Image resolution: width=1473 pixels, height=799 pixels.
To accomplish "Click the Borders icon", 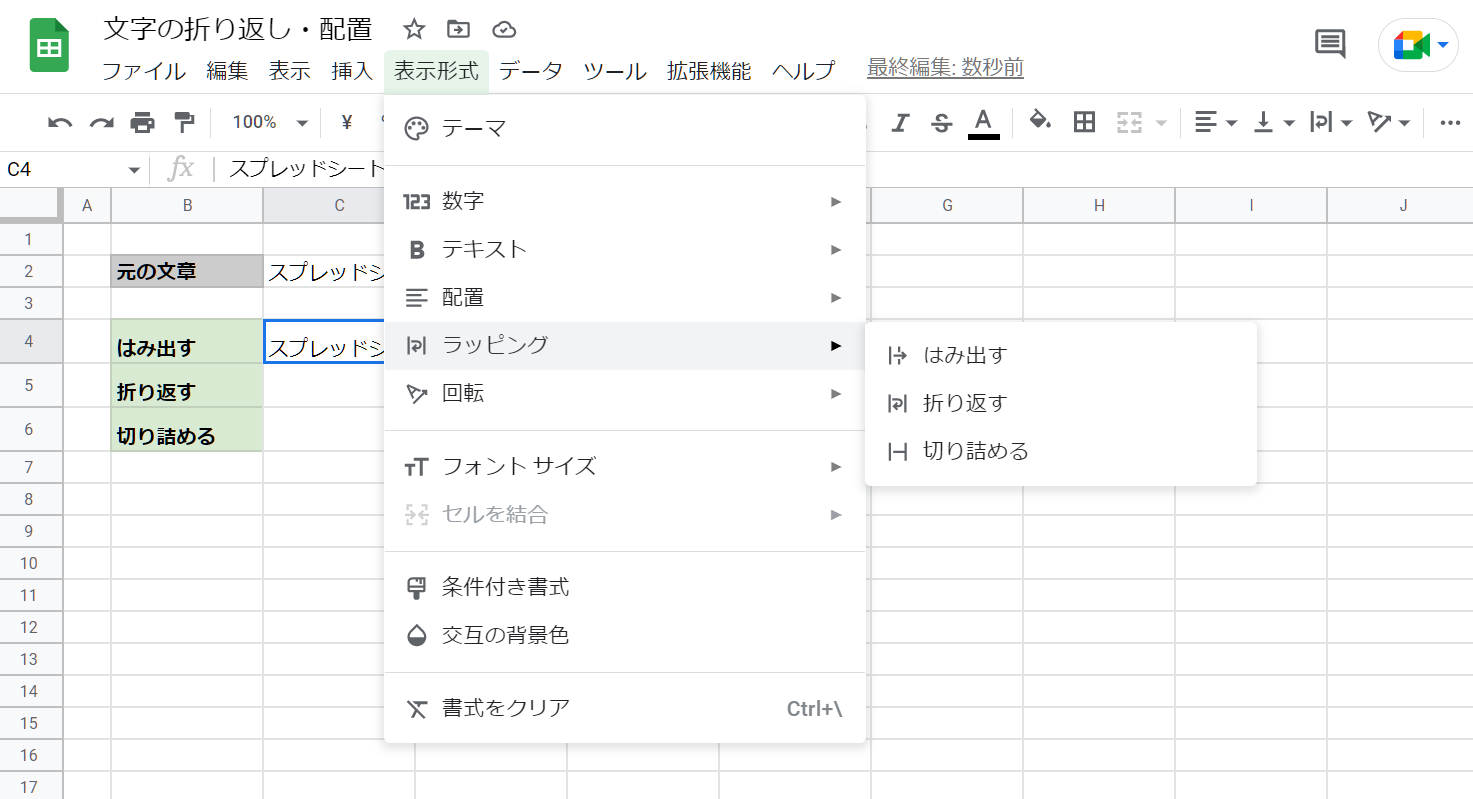I will point(1083,121).
